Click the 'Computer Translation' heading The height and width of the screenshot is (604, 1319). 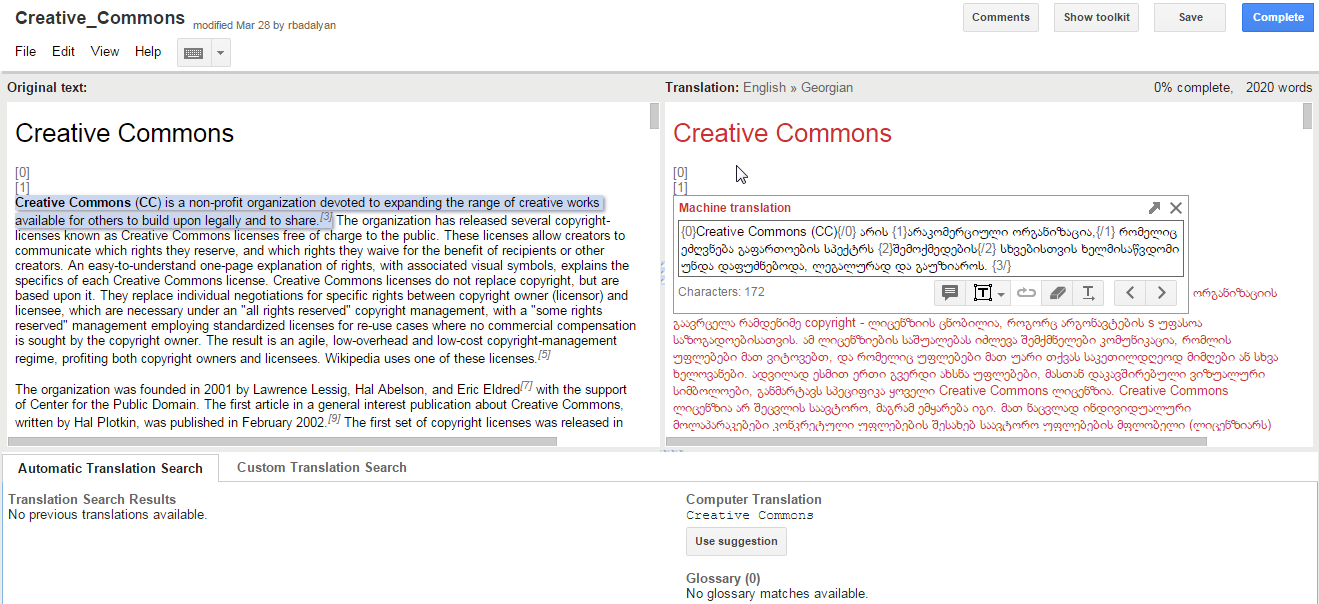click(x=754, y=499)
